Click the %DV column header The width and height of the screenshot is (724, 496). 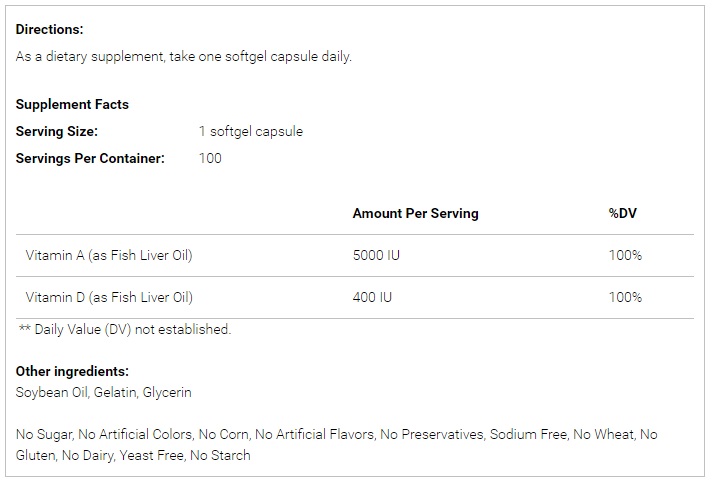pyautogui.click(x=624, y=213)
